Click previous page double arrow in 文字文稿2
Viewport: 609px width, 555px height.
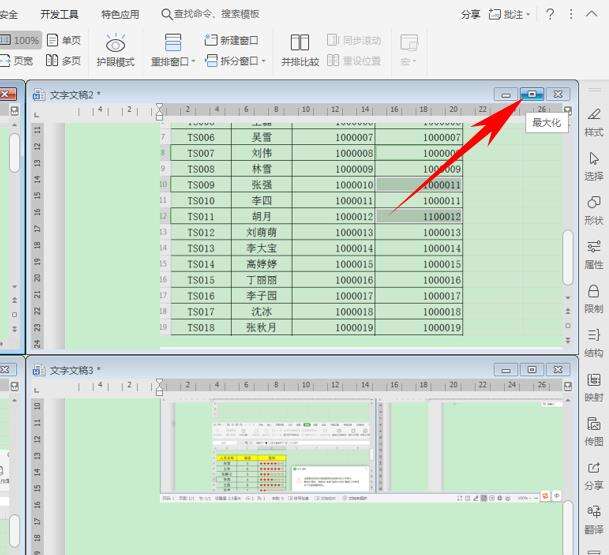567,311
